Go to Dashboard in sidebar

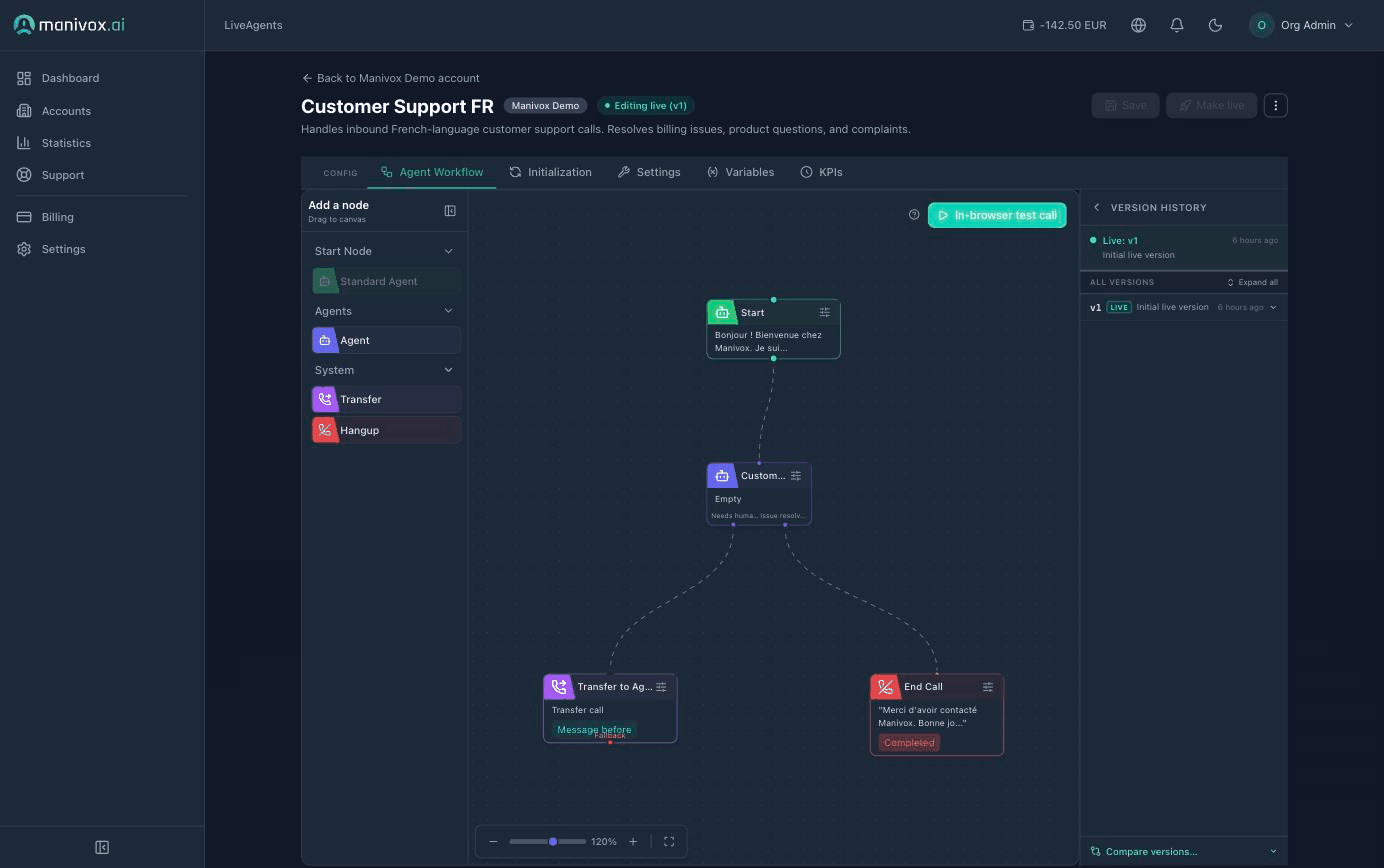102,78
